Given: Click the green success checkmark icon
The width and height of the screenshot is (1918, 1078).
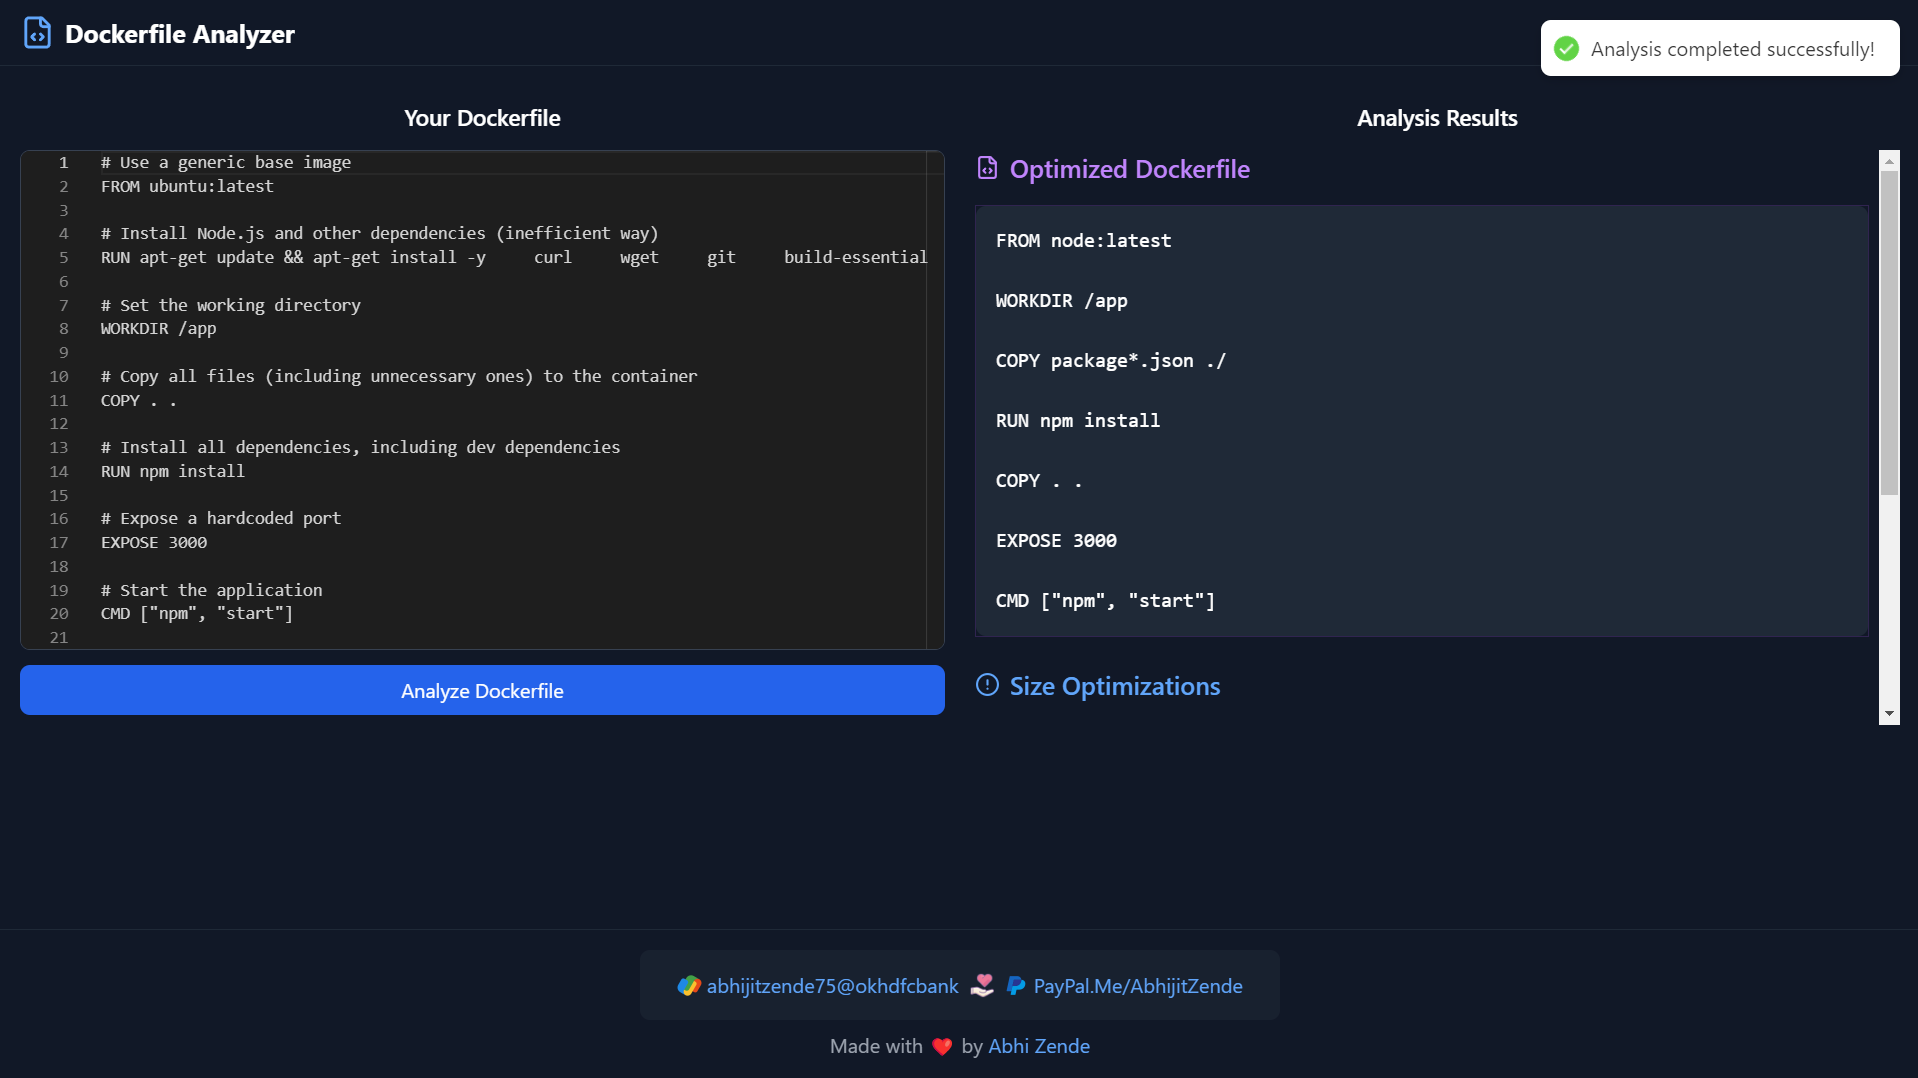Looking at the screenshot, I should (x=1566, y=49).
